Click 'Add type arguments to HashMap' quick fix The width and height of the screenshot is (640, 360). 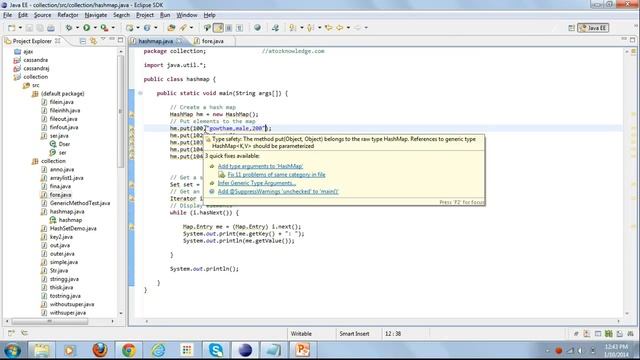(260, 166)
